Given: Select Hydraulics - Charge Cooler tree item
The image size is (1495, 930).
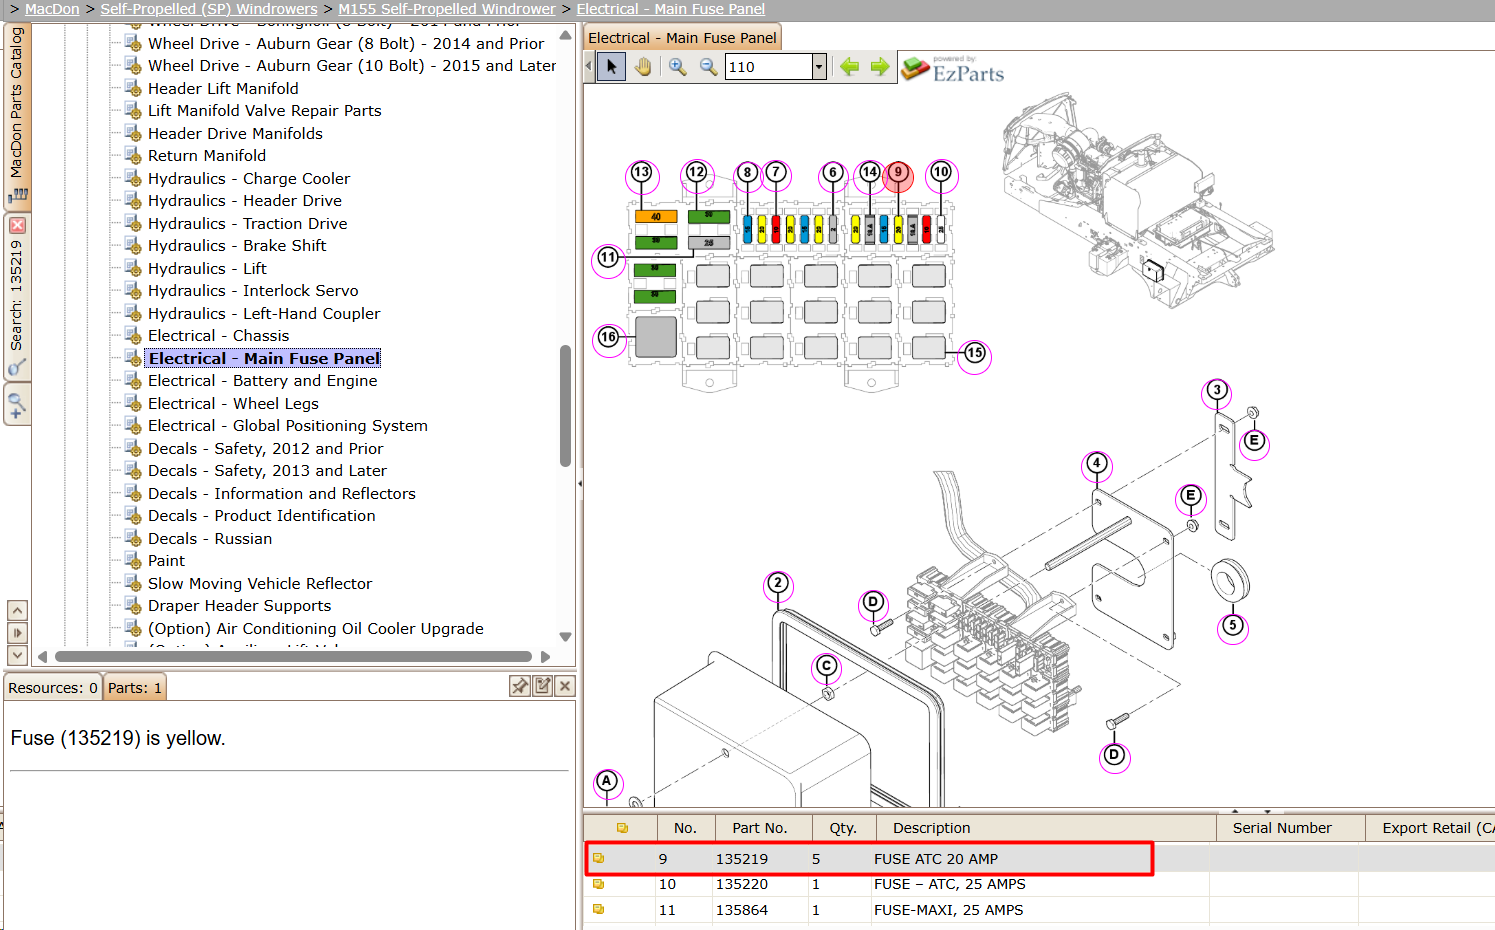Looking at the screenshot, I should pos(249,179).
